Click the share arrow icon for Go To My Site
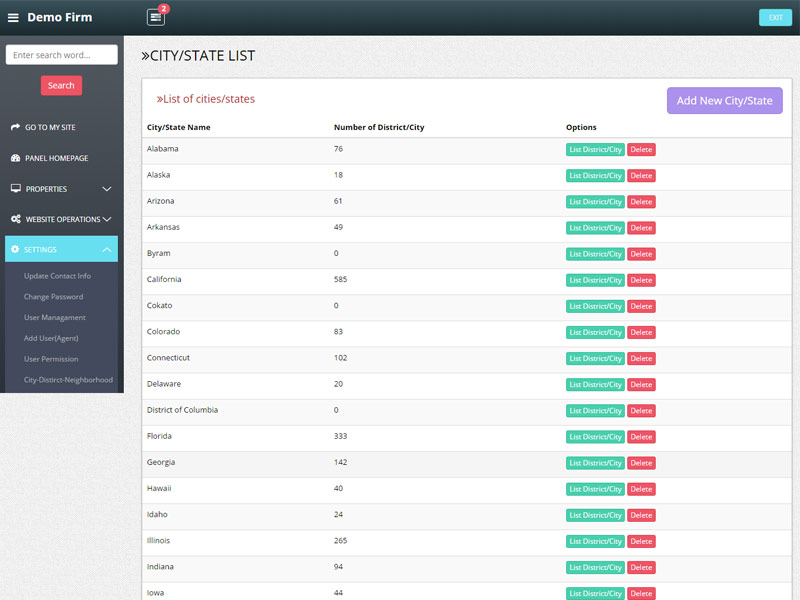This screenshot has width=800, height=600. tap(15, 127)
